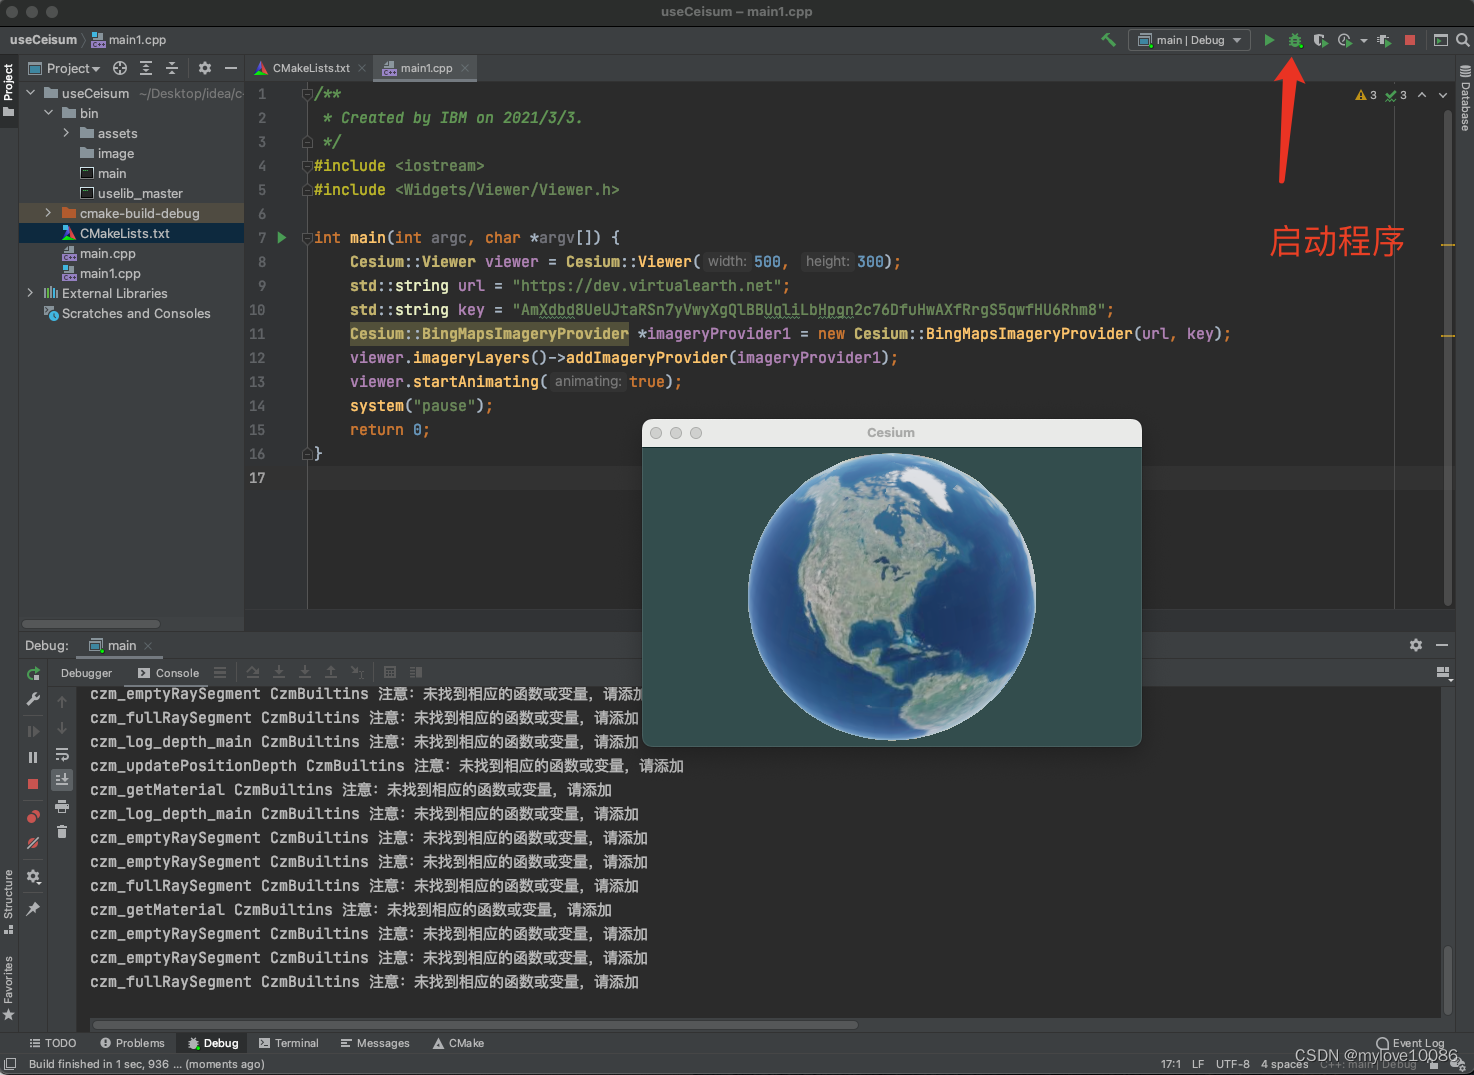The height and width of the screenshot is (1075, 1474).
Task: Select main1.cpp editor tab
Action: [x=425, y=68]
